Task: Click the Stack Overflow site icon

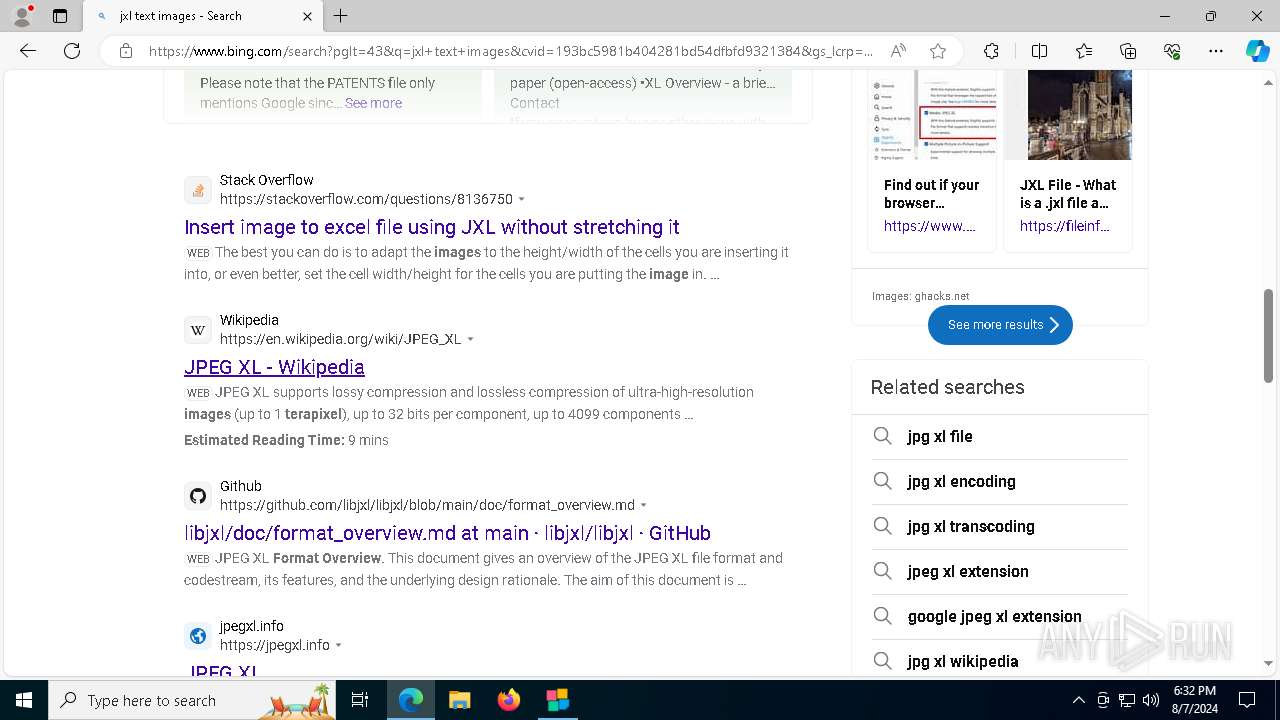Action: pos(198,190)
